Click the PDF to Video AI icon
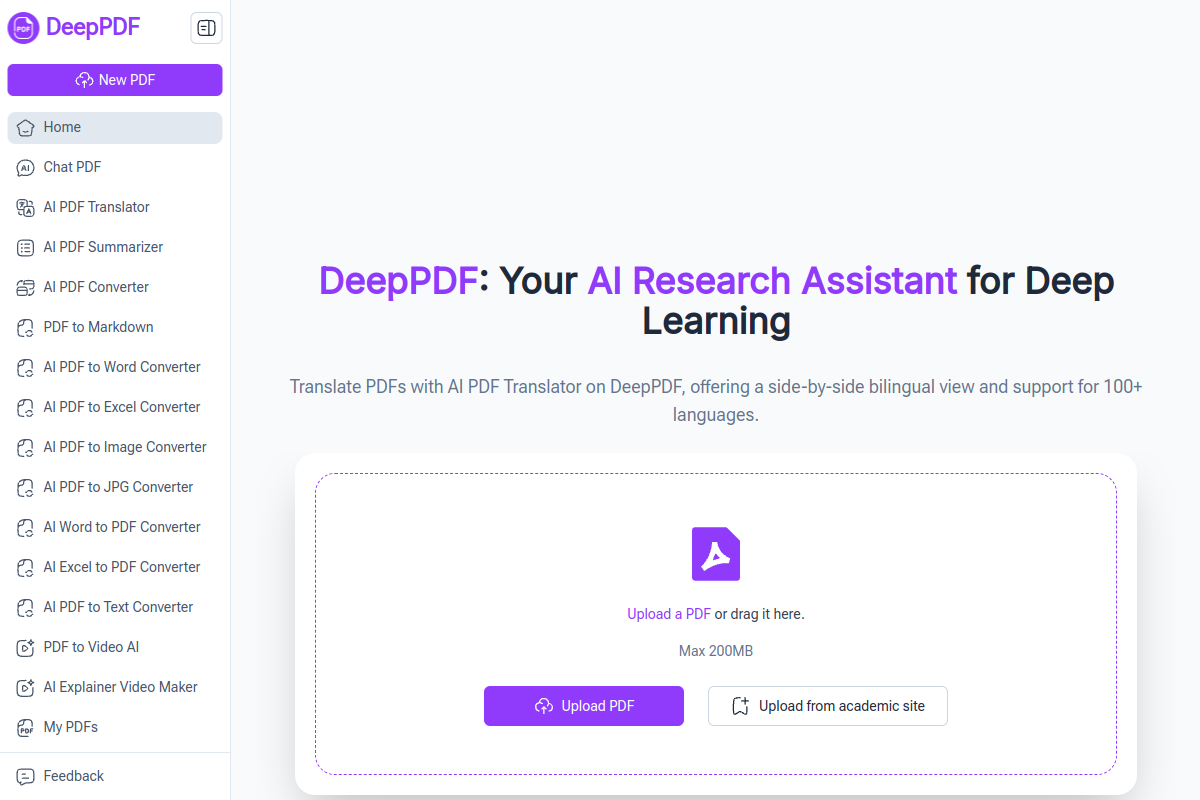The image size is (1200, 800). click(x=26, y=648)
